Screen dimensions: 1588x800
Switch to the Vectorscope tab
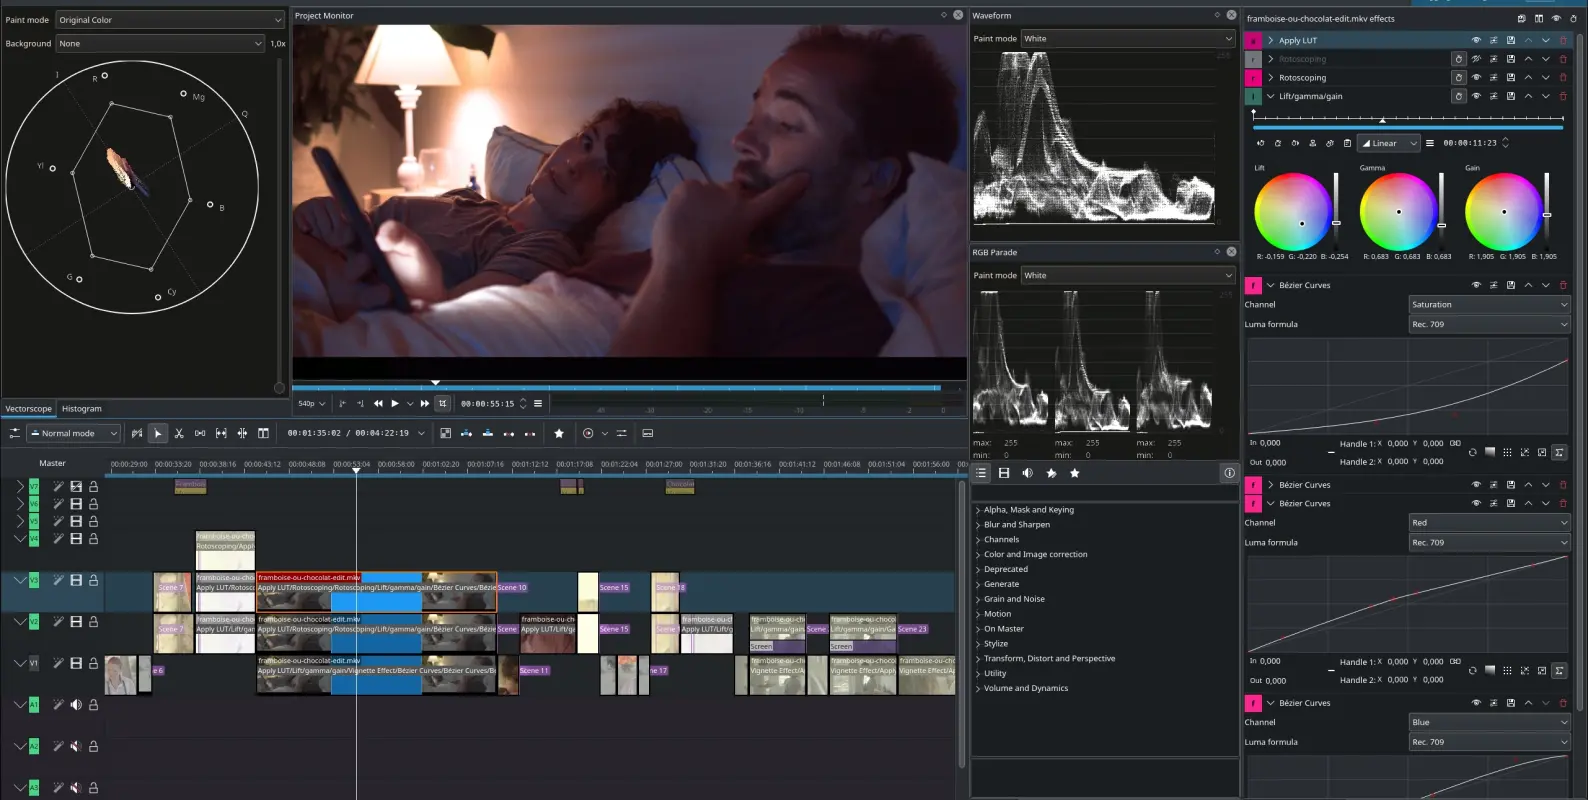point(28,409)
